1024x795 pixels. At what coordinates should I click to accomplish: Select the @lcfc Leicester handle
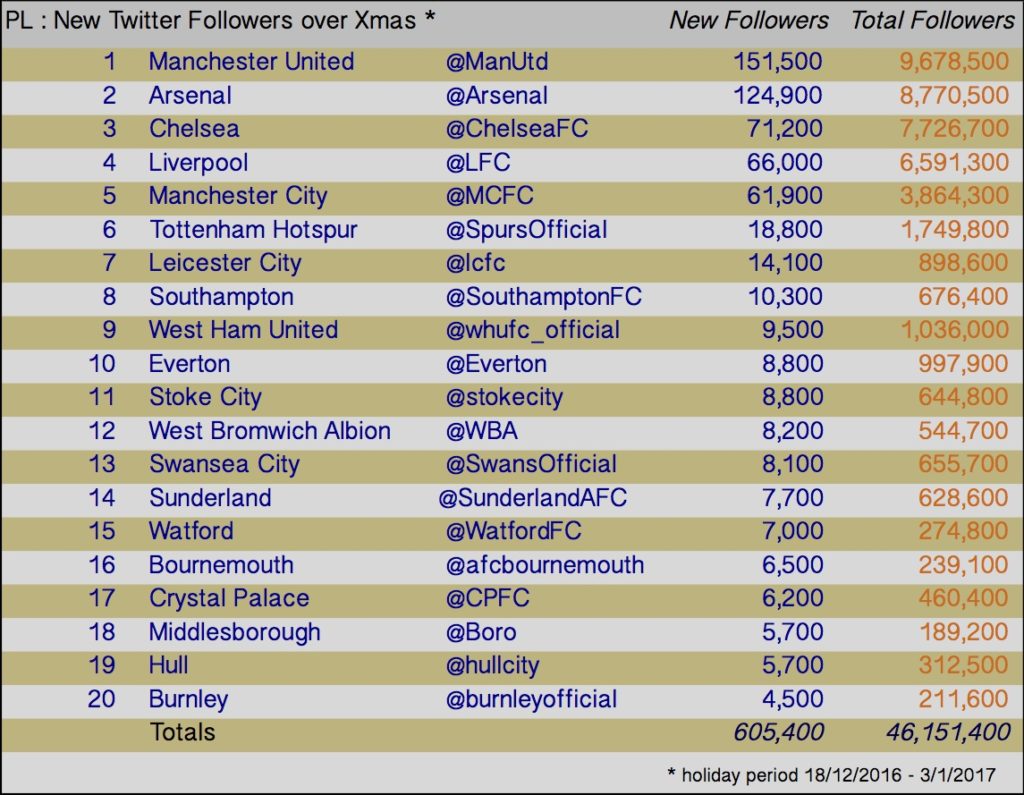coord(475,263)
